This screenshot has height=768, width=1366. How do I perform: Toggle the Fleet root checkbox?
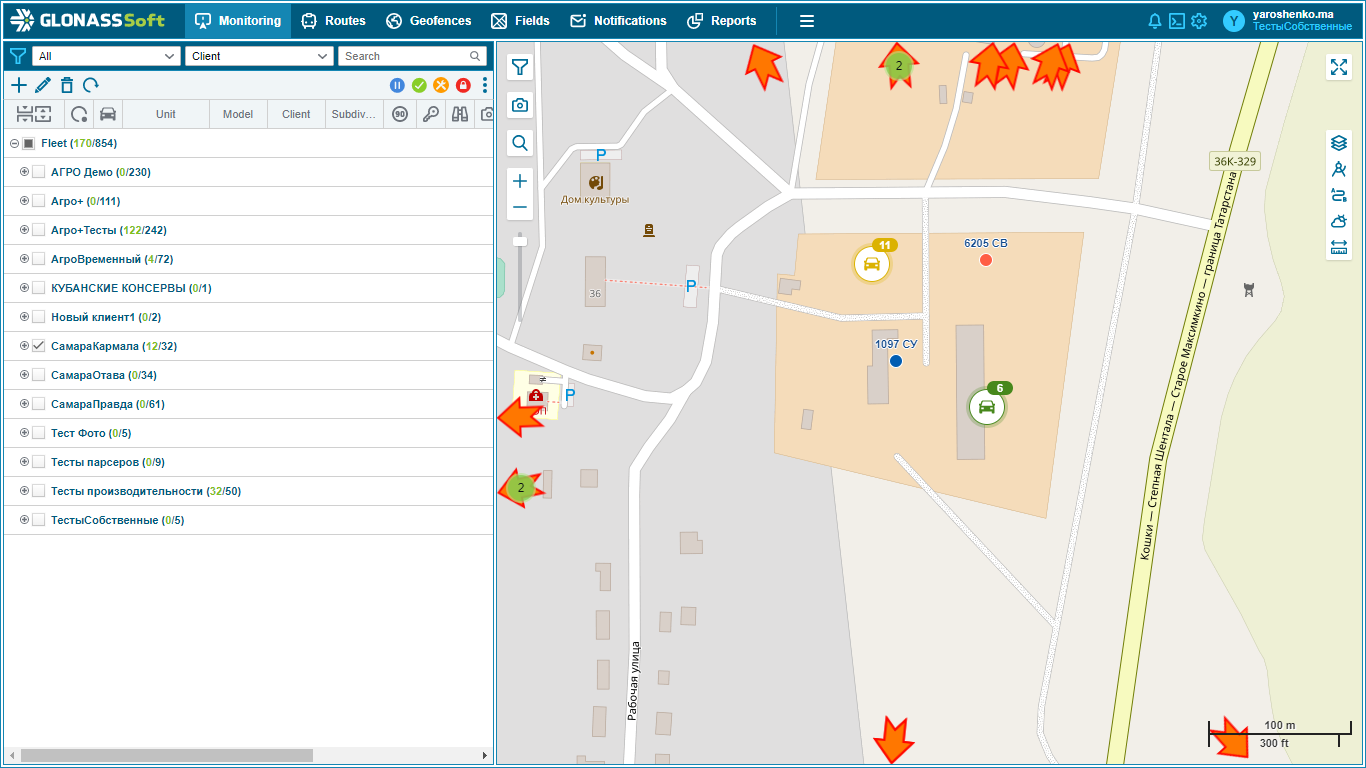point(29,144)
